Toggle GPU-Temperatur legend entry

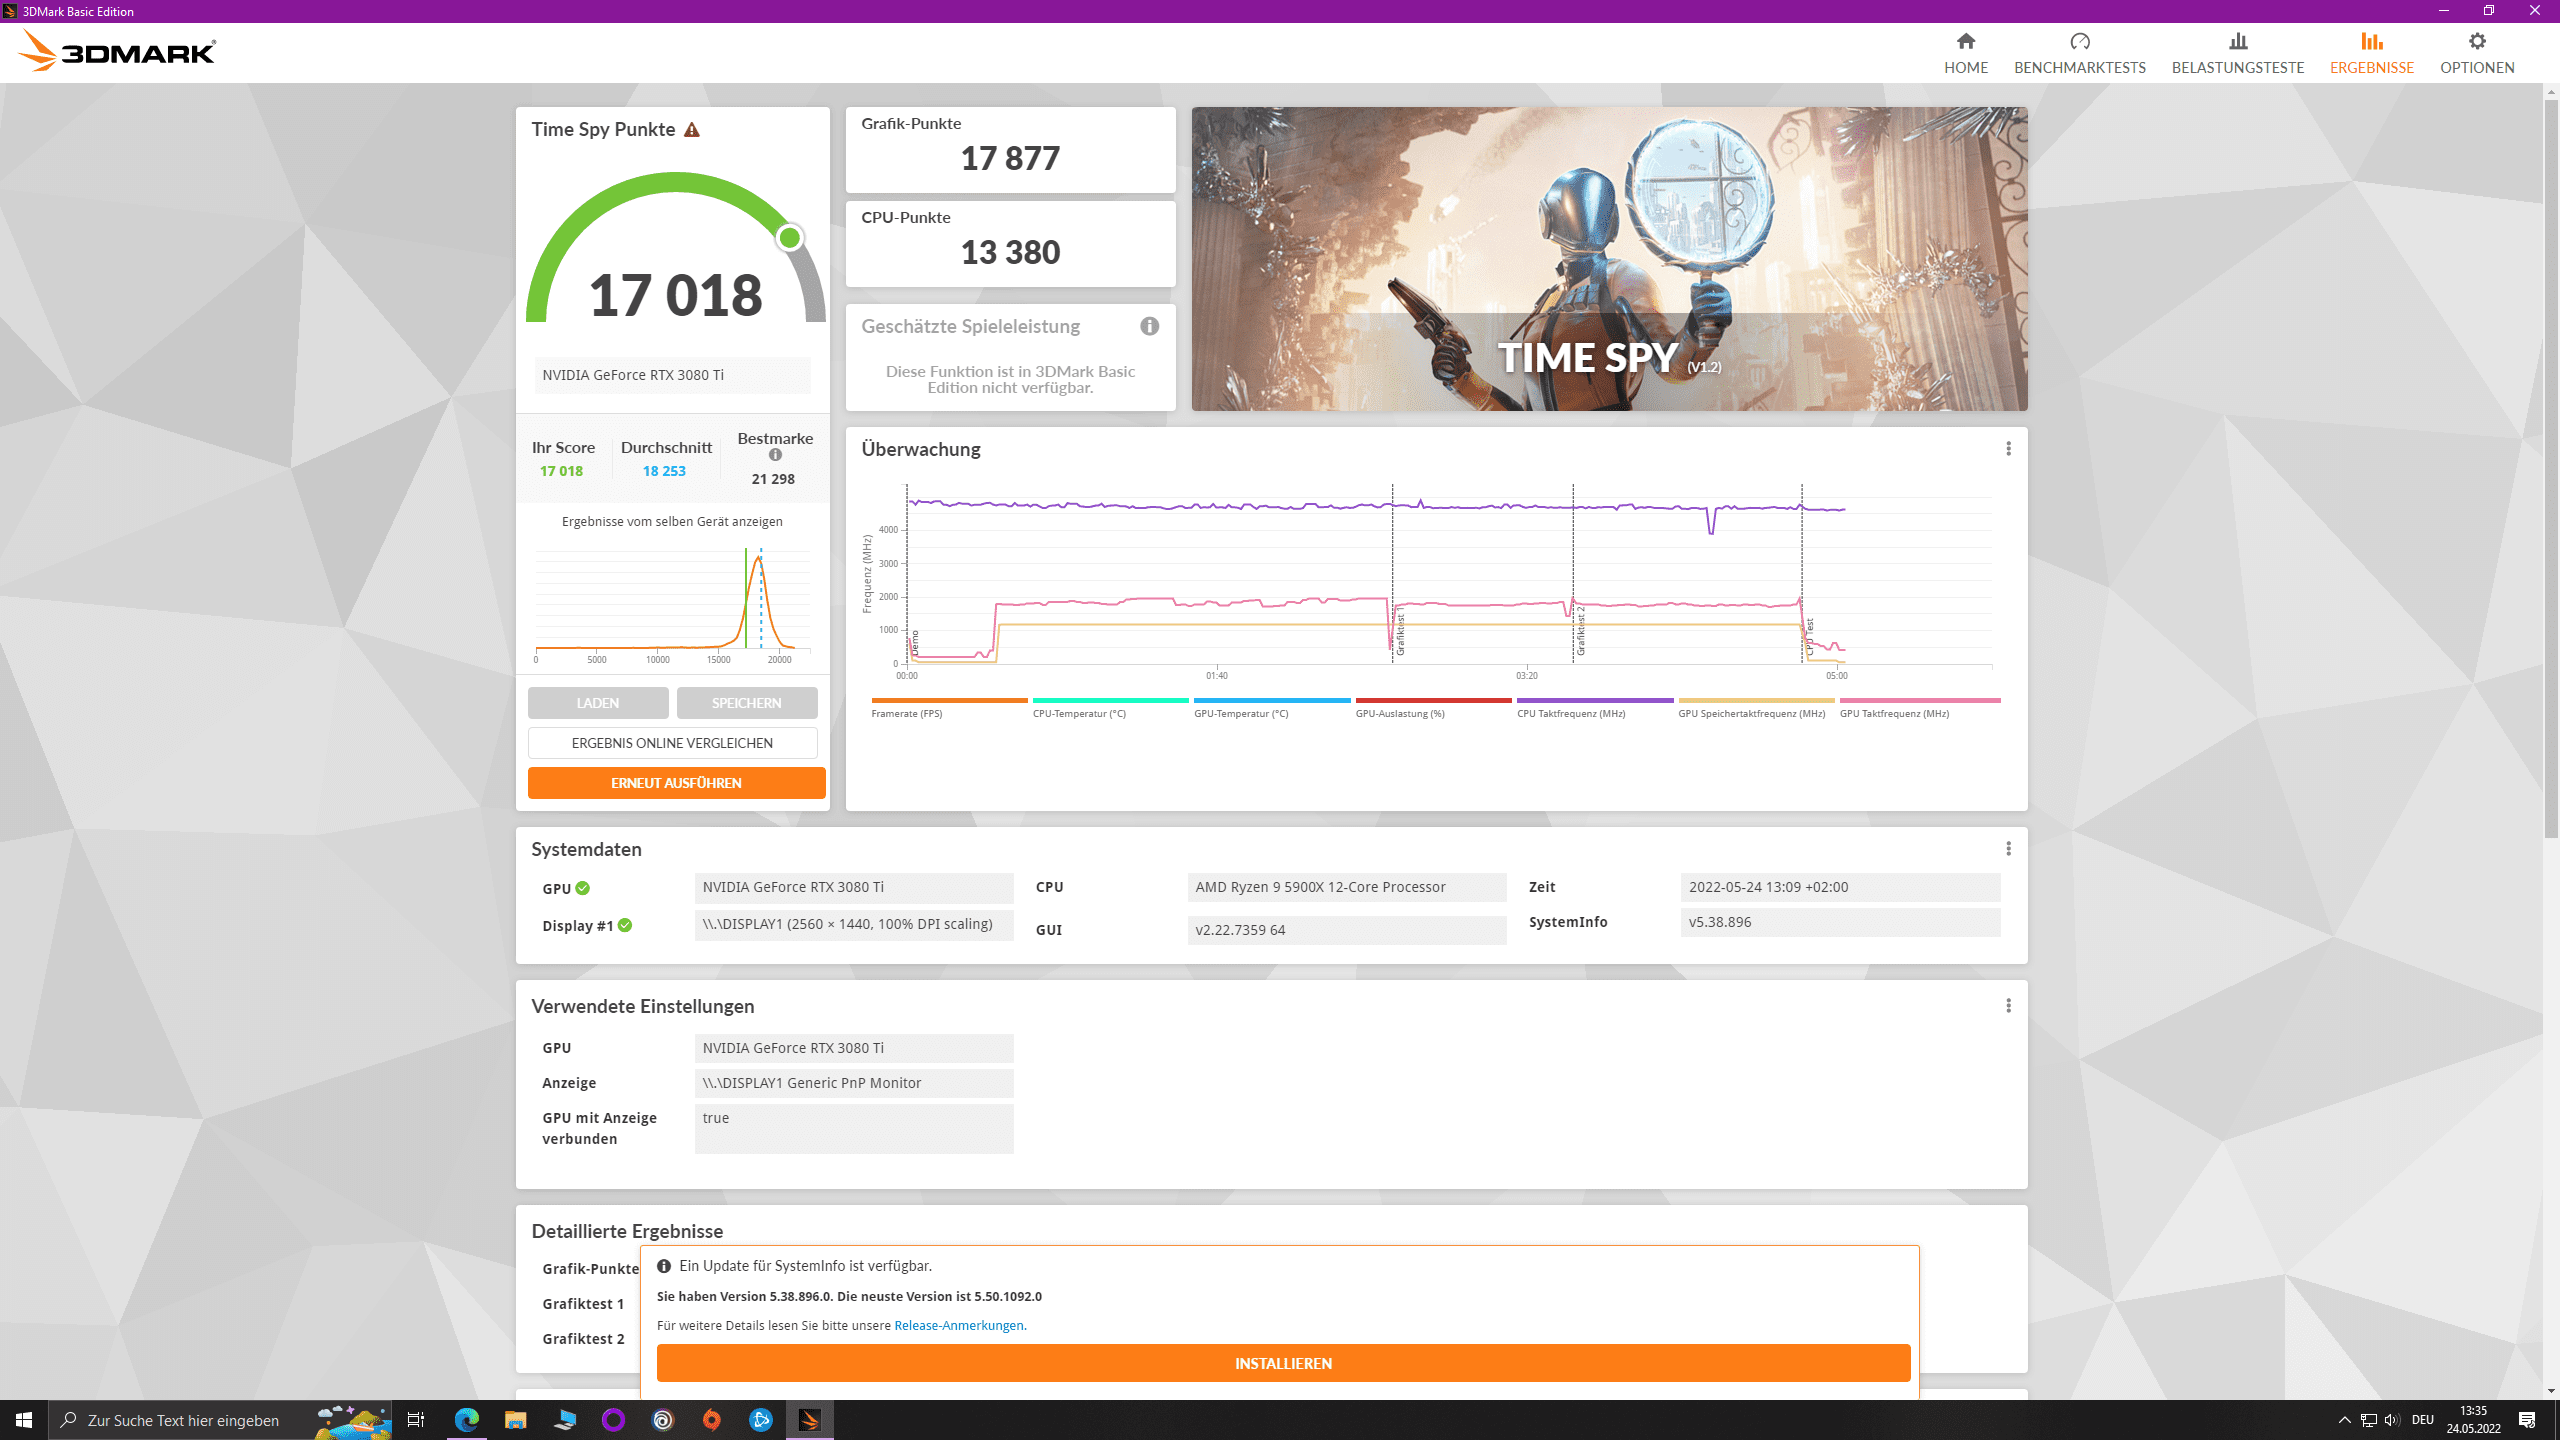(1272, 708)
